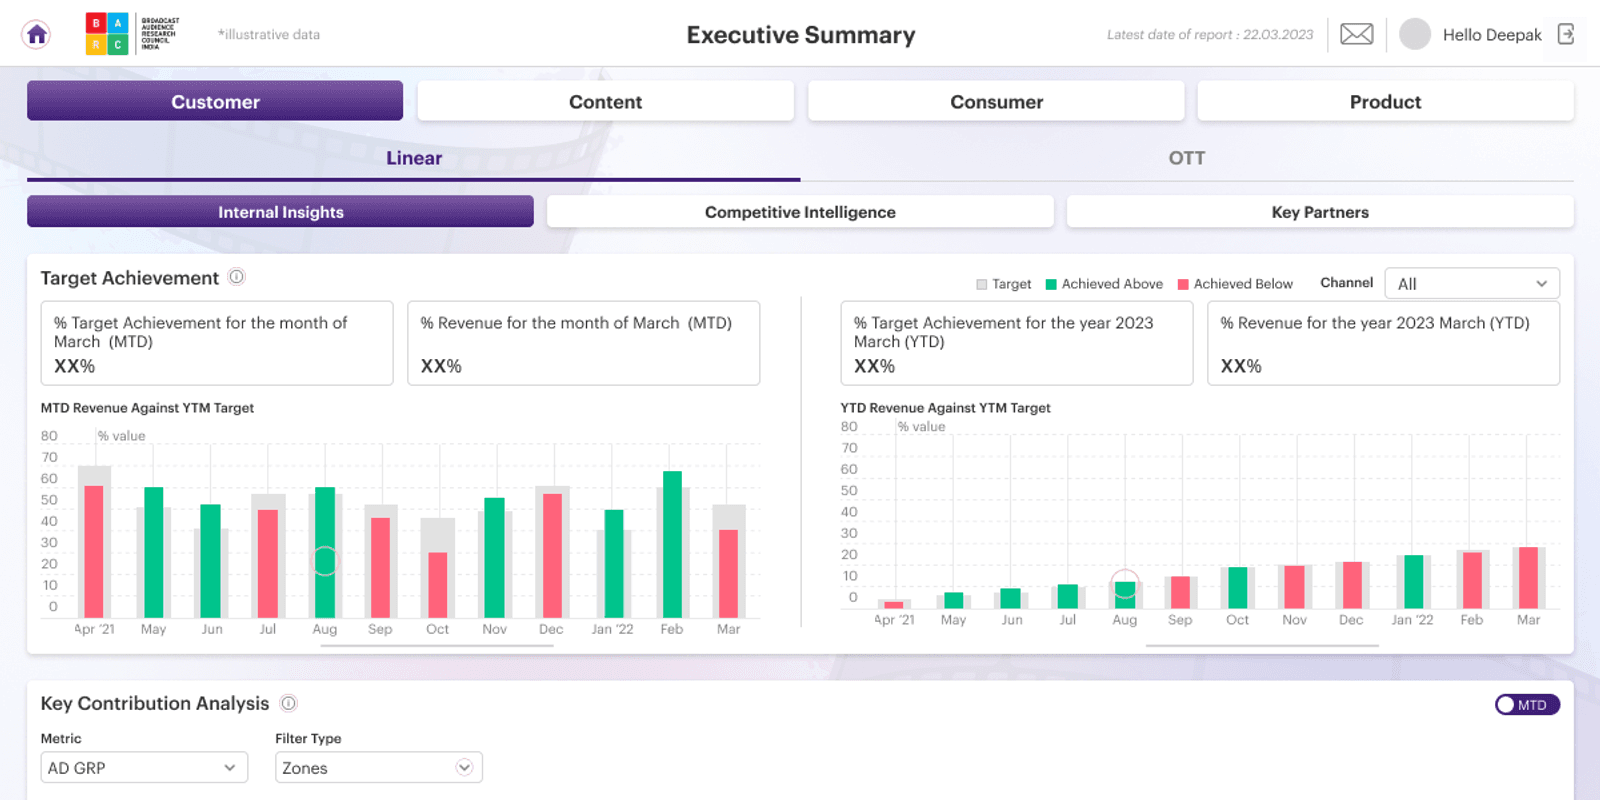Image resolution: width=1600 pixels, height=800 pixels.
Task: Open Competitive Intelligence section
Action: [800, 212]
